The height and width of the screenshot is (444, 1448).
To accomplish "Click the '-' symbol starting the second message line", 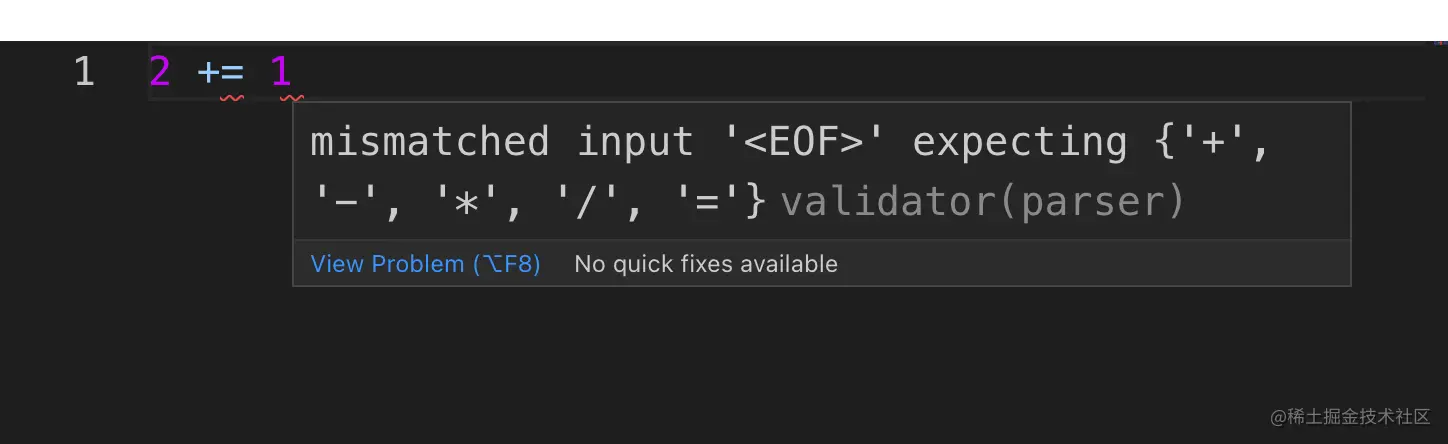I will (x=345, y=202).
